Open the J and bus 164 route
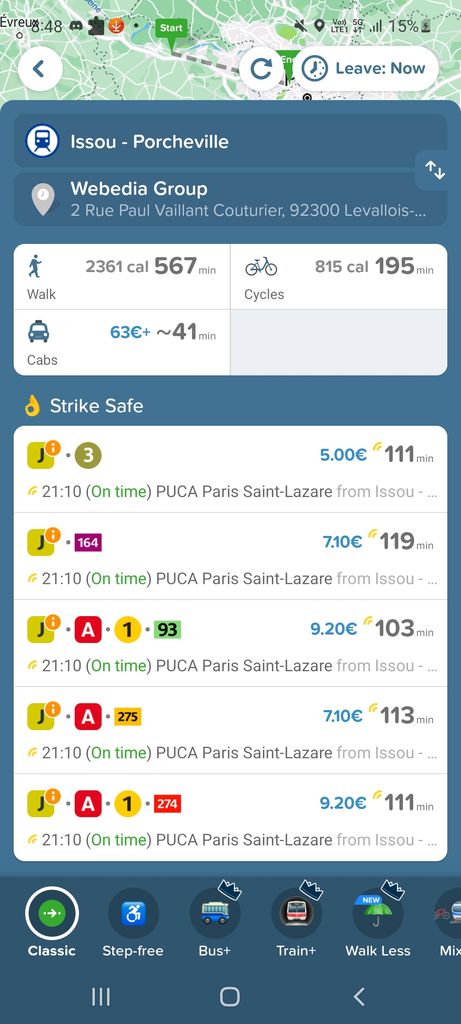 [x=230, y=556]
